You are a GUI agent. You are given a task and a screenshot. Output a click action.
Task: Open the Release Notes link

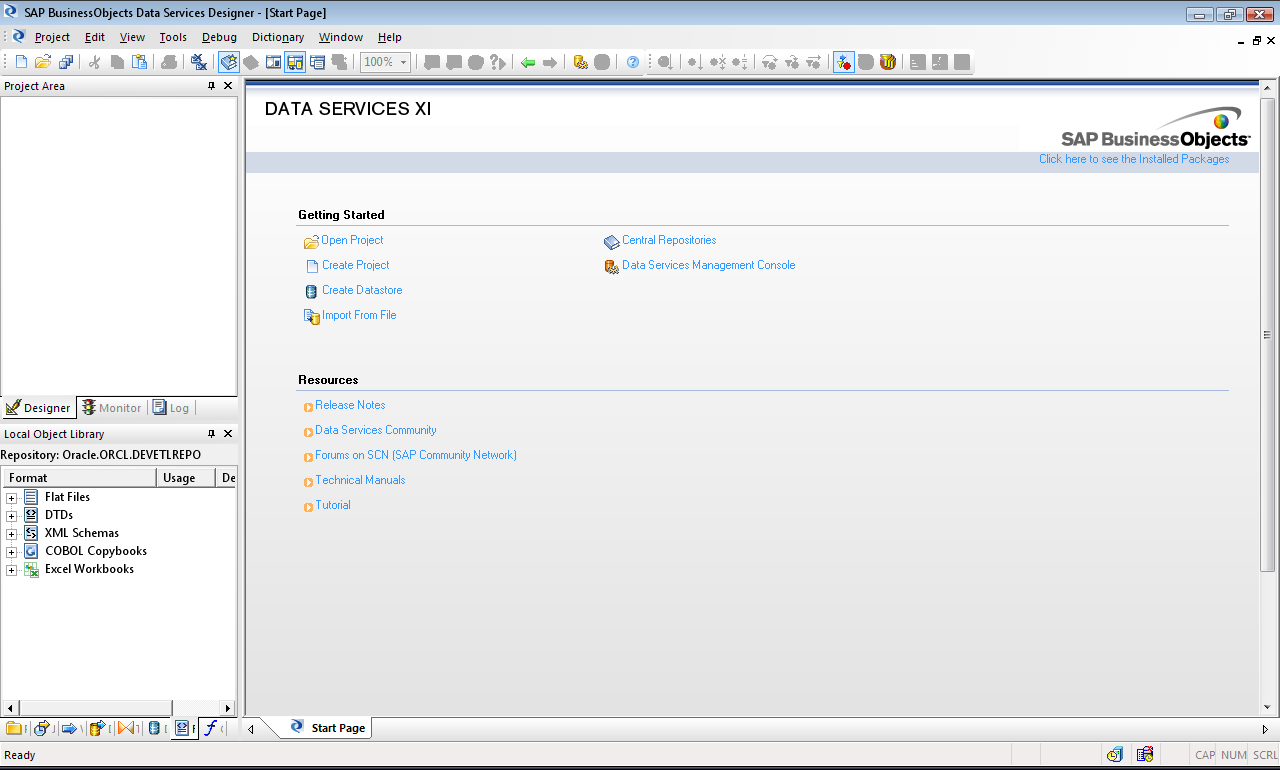click(x=350, y=405)
